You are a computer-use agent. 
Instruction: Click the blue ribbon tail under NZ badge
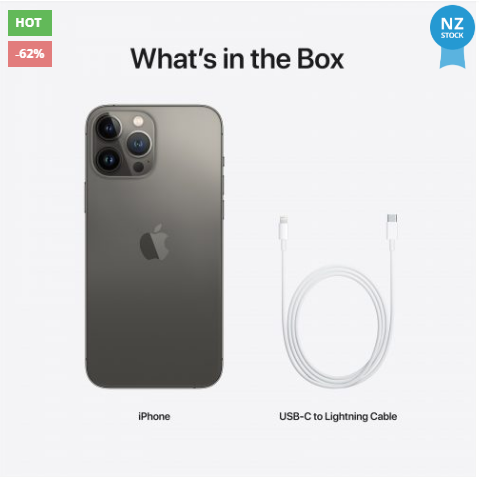(x=452, y=59)
